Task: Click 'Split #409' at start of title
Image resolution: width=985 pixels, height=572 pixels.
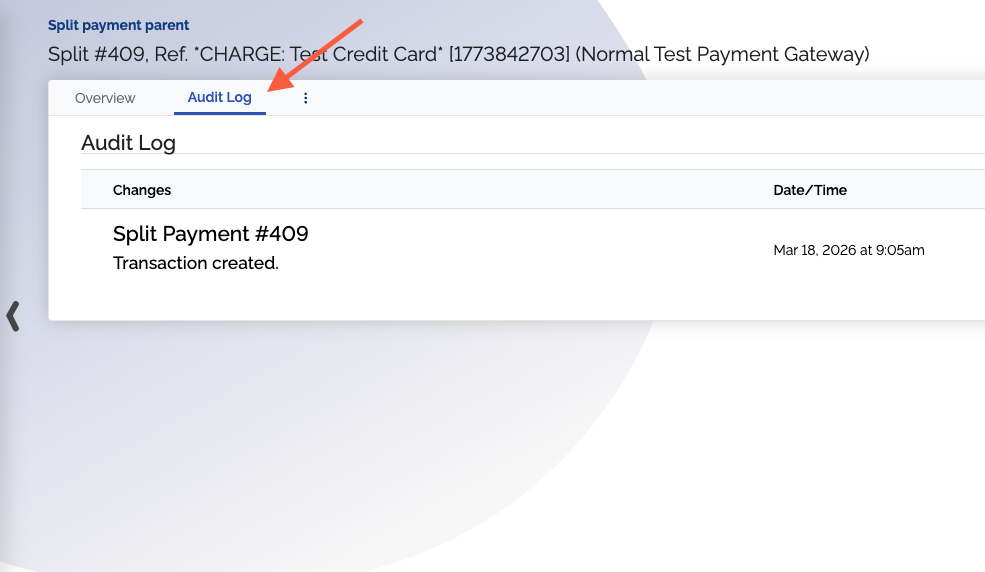Action: point(92,54)
